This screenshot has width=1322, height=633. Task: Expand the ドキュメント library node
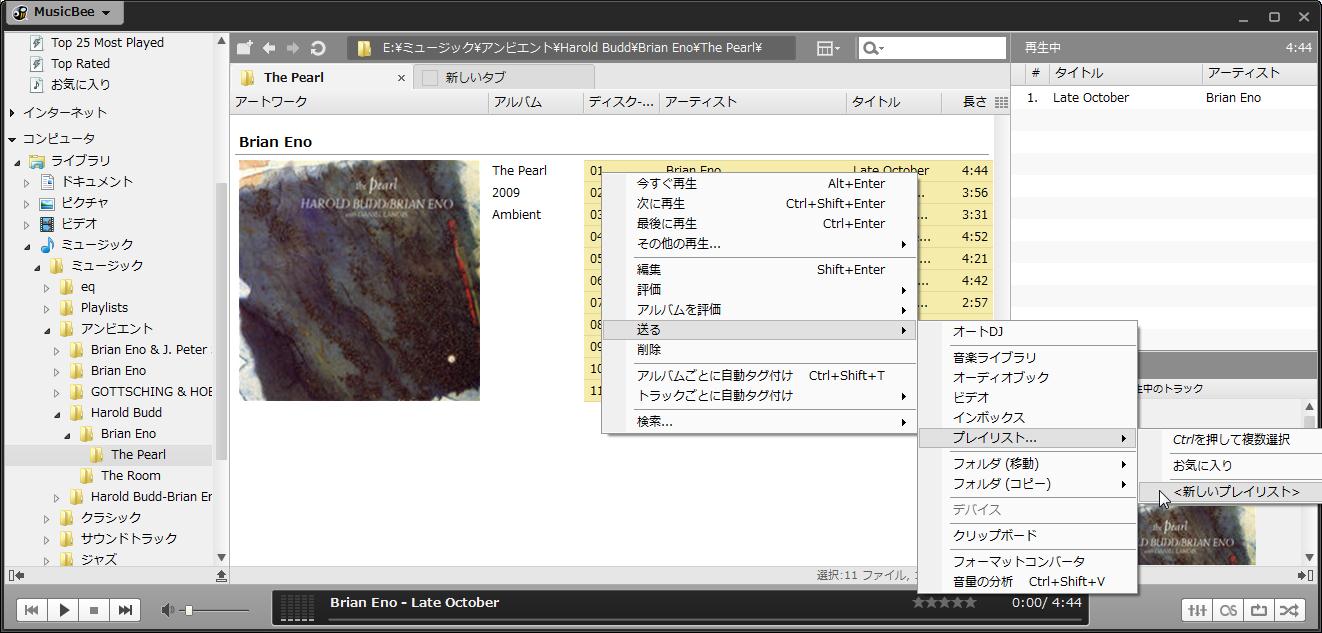click(27, 182)
